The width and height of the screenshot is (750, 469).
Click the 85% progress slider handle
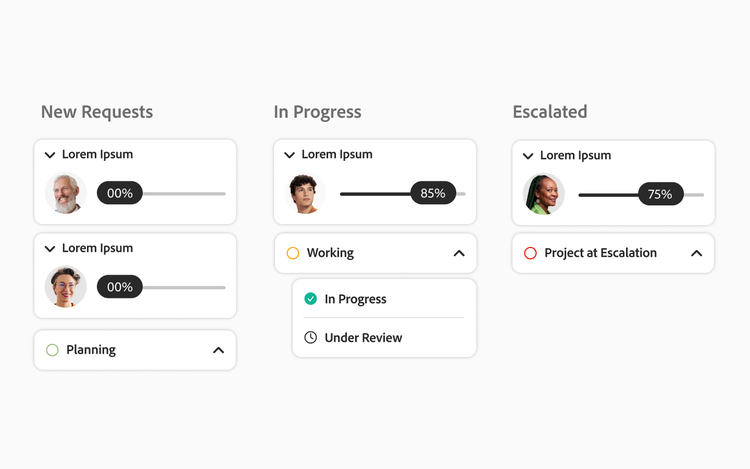click(x=433, y=194)
